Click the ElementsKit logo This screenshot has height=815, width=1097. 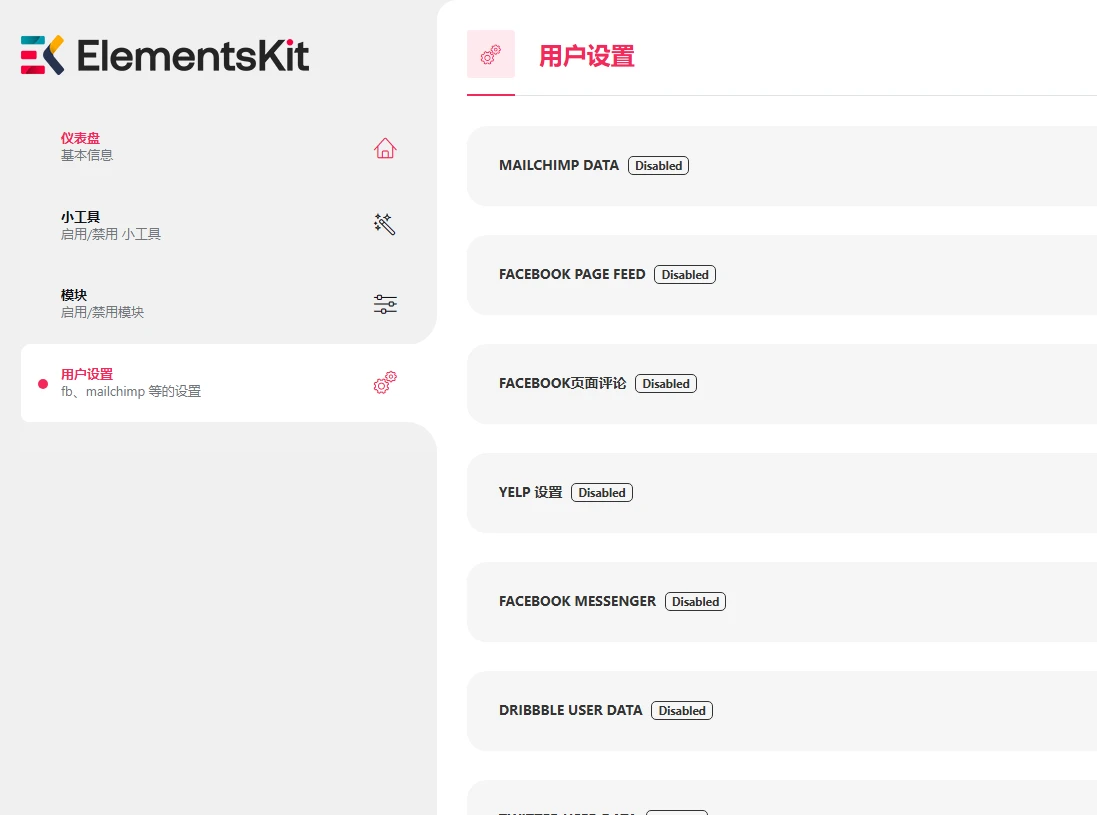(x=165, y=55)
